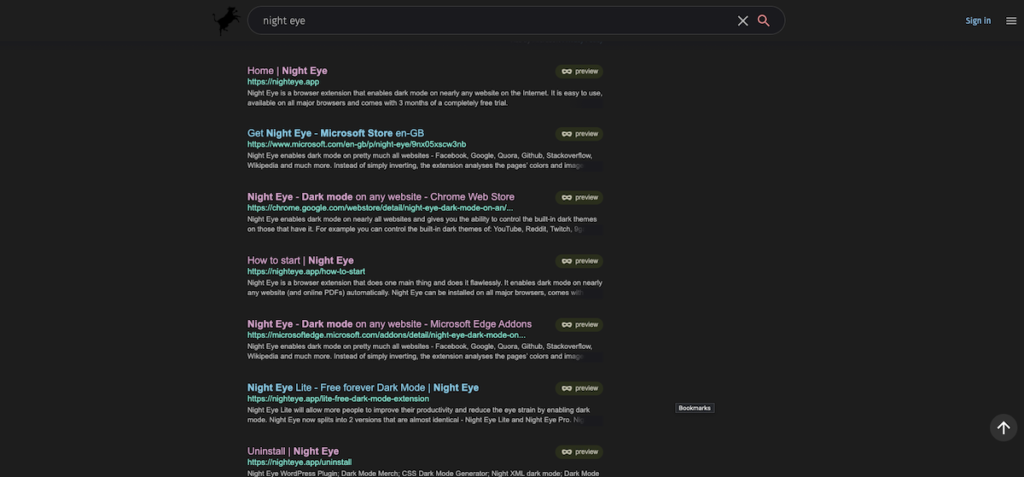Click the microsoftedge.microsoft.com addons URL
The image size is (1024, 477).
[386, 335]
